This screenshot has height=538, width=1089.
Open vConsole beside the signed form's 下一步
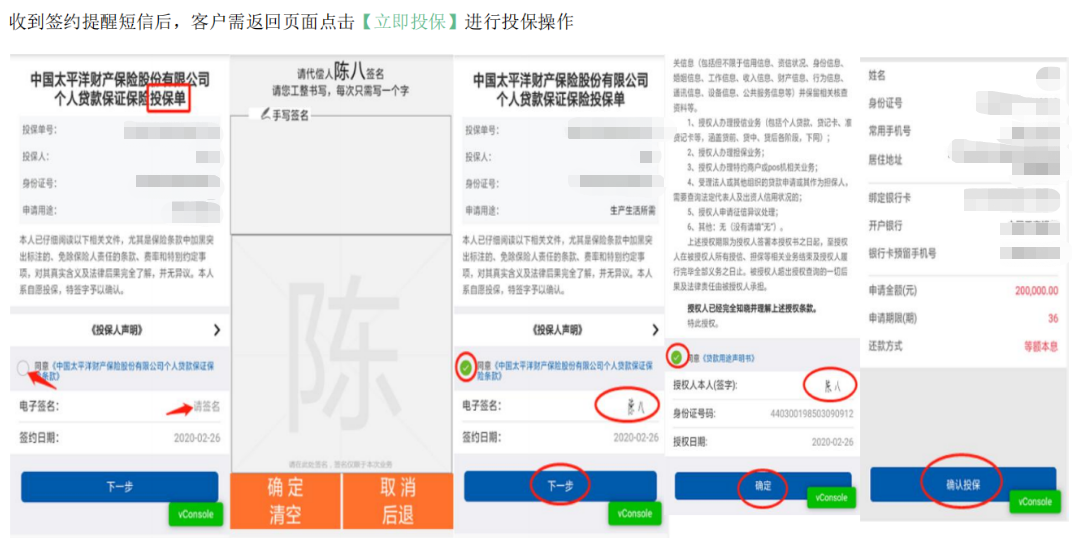tap(636, 514)
